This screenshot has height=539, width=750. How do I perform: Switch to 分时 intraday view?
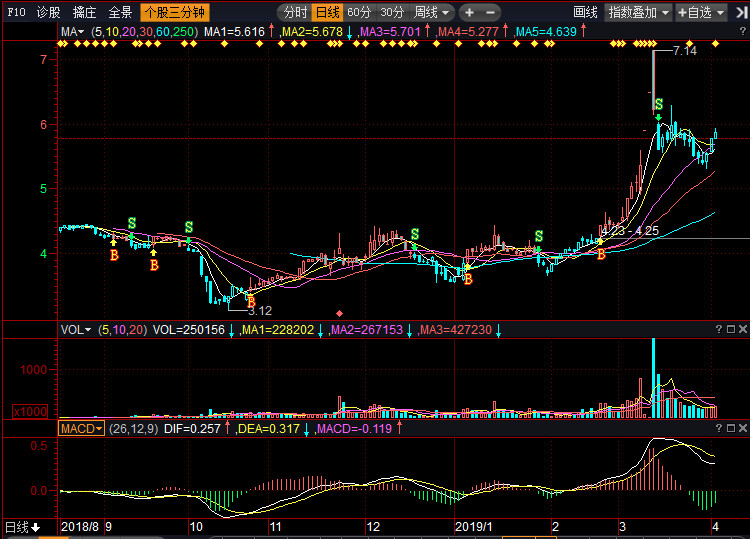coord(294,13)
